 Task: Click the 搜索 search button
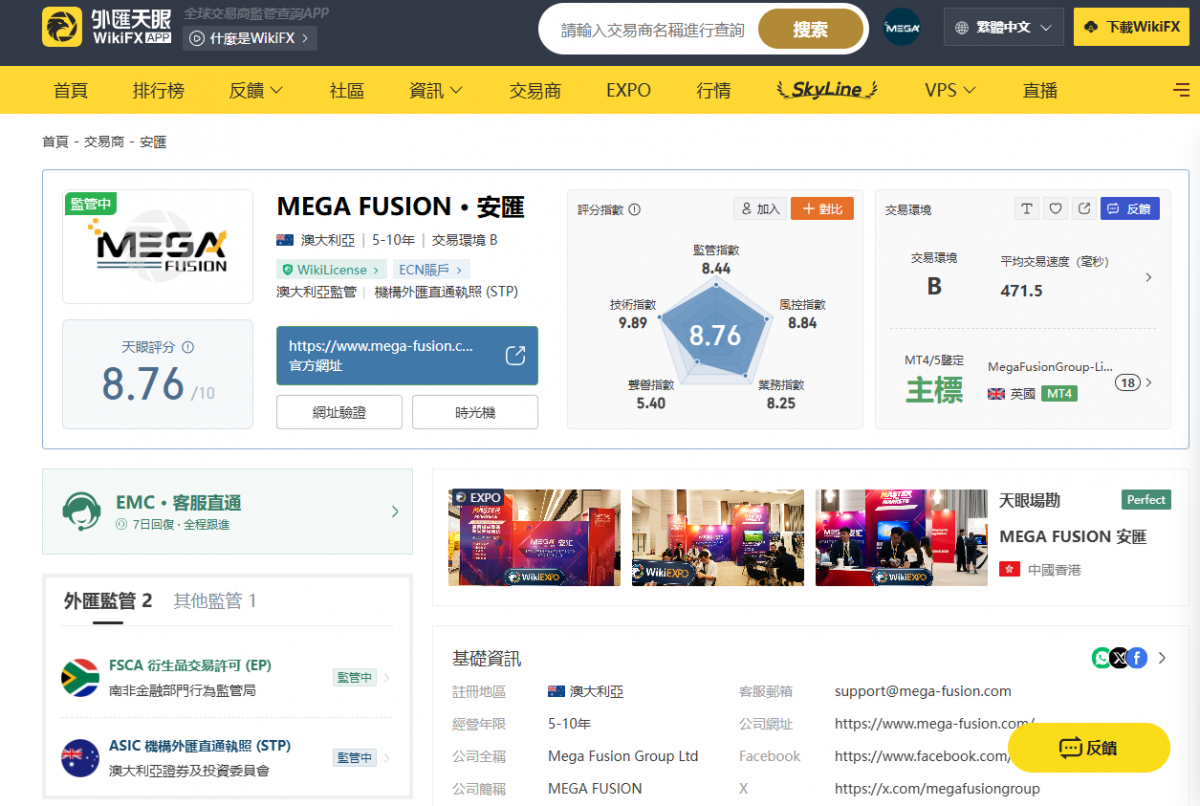(810, 29)
